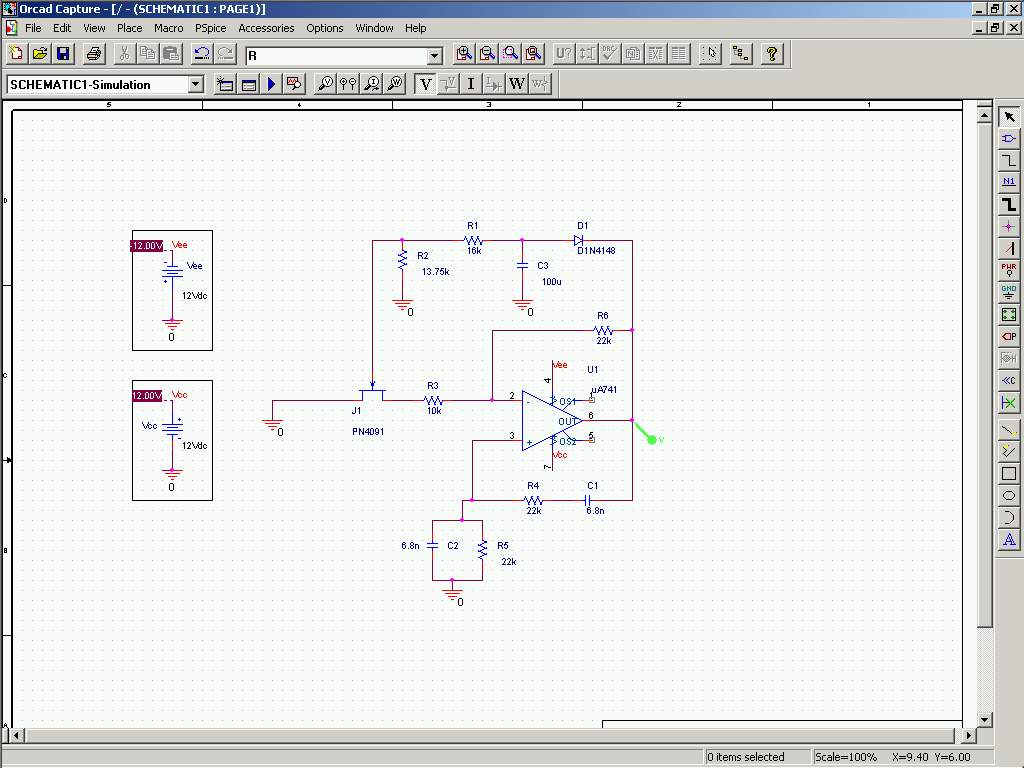Click the Print icon in the toolbar

pos(93,54)
